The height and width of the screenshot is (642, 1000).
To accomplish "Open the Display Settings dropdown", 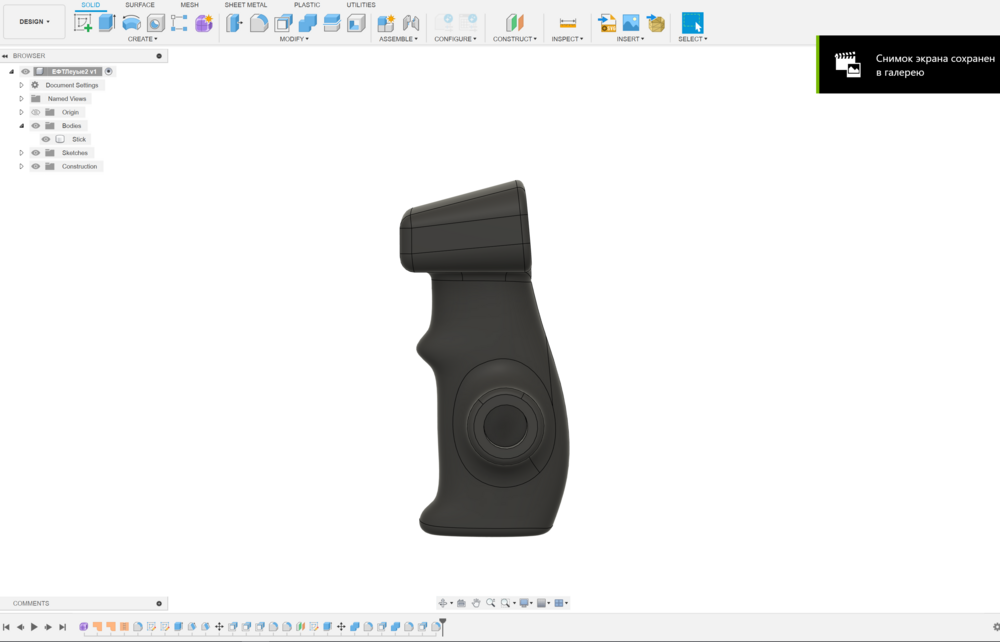I will pos(524,603).
